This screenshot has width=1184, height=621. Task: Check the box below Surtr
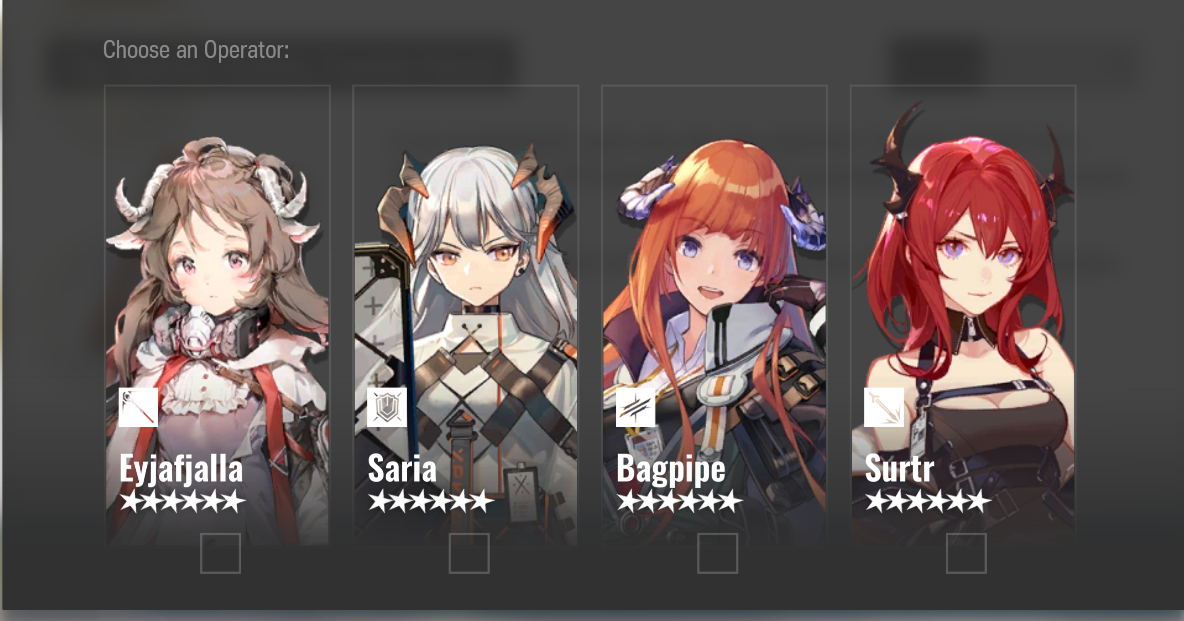tap(967, 554)
